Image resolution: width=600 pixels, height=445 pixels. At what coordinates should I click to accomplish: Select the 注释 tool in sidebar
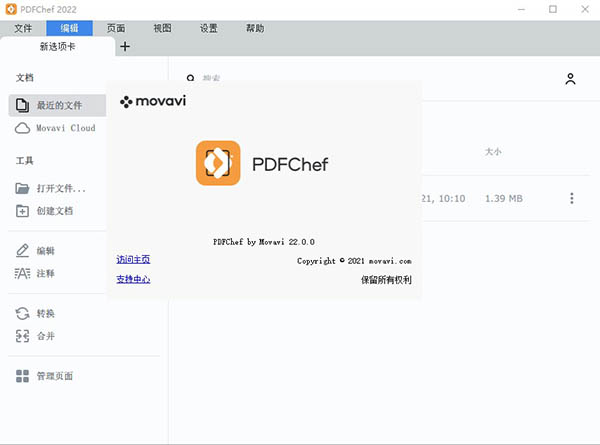(x=46, y=274)
